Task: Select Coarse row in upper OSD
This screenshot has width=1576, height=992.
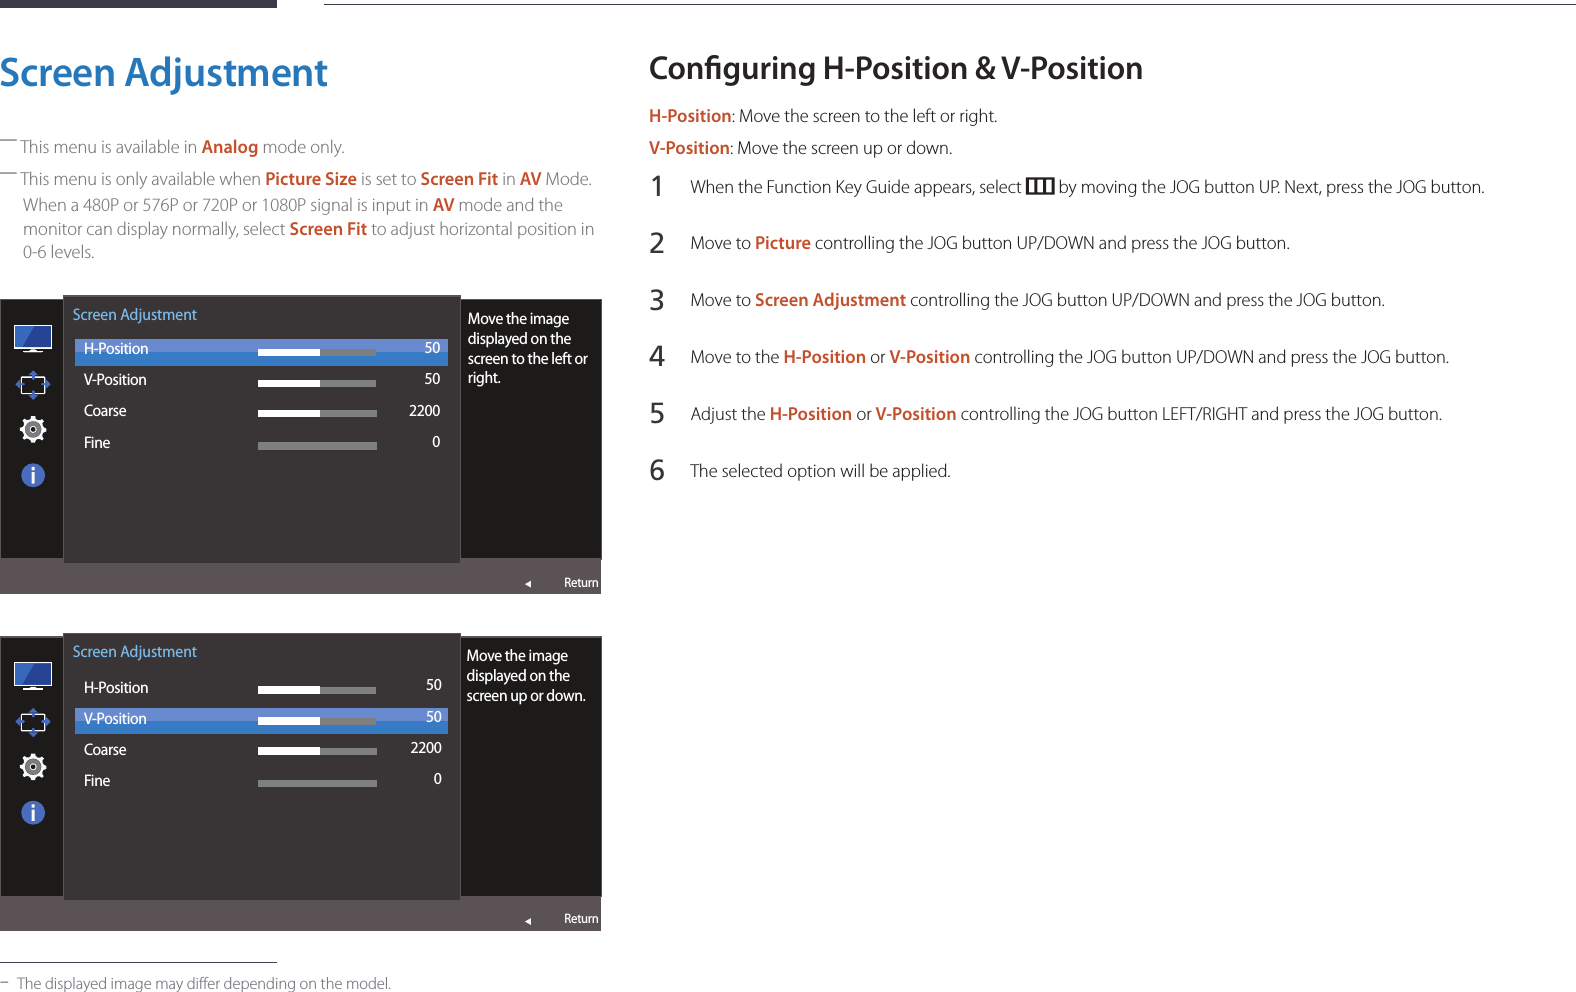Action: [261, 411]
